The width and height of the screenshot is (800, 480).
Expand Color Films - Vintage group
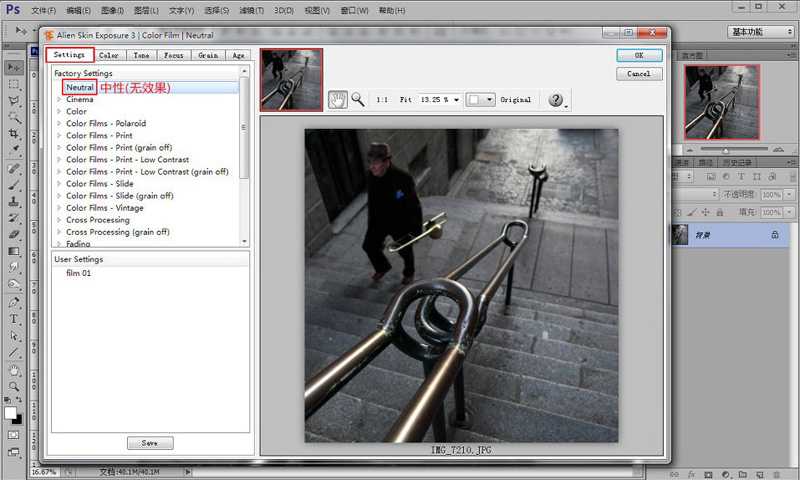(59, 208)
